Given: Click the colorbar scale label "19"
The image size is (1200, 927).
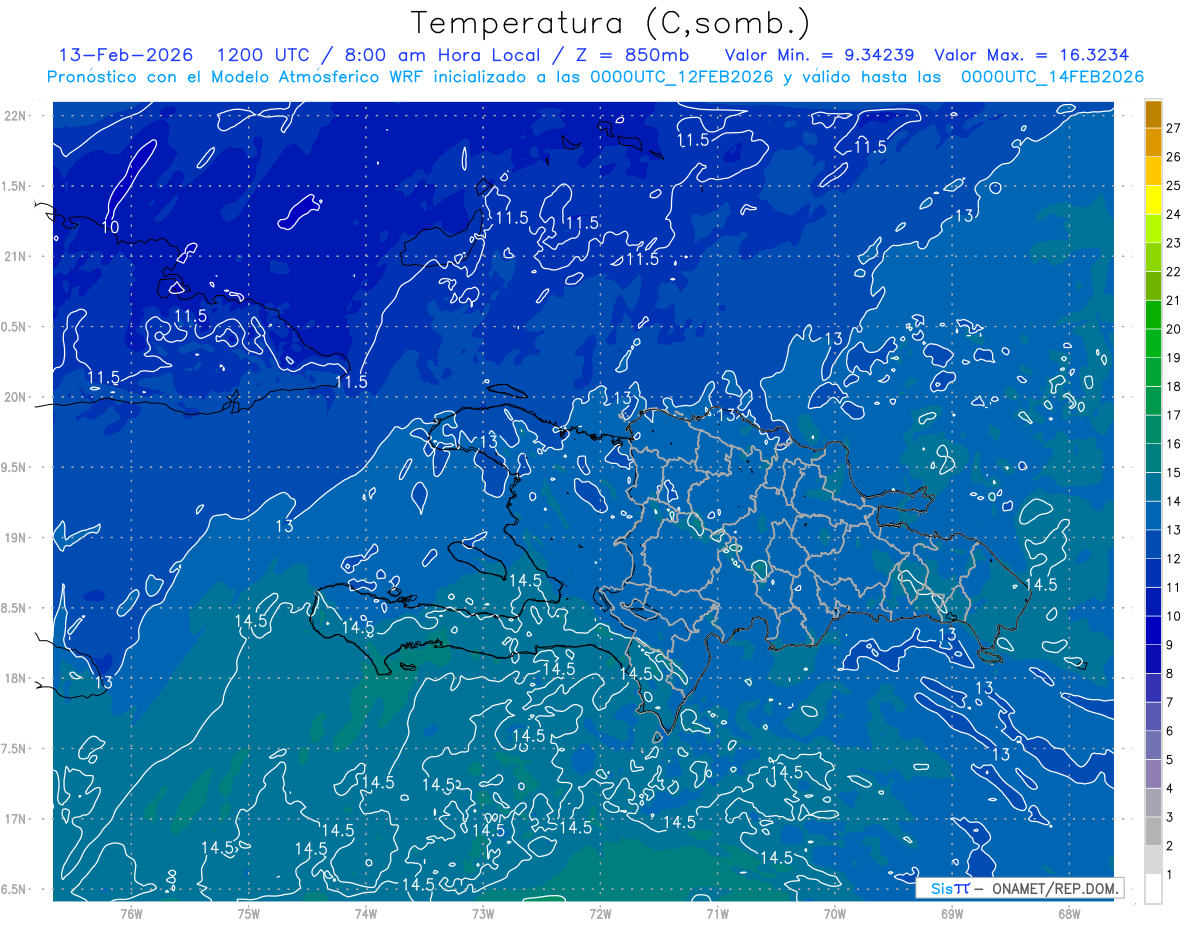Looking at the screenshot, I should pyautogui.click(x=1174, y=358).
